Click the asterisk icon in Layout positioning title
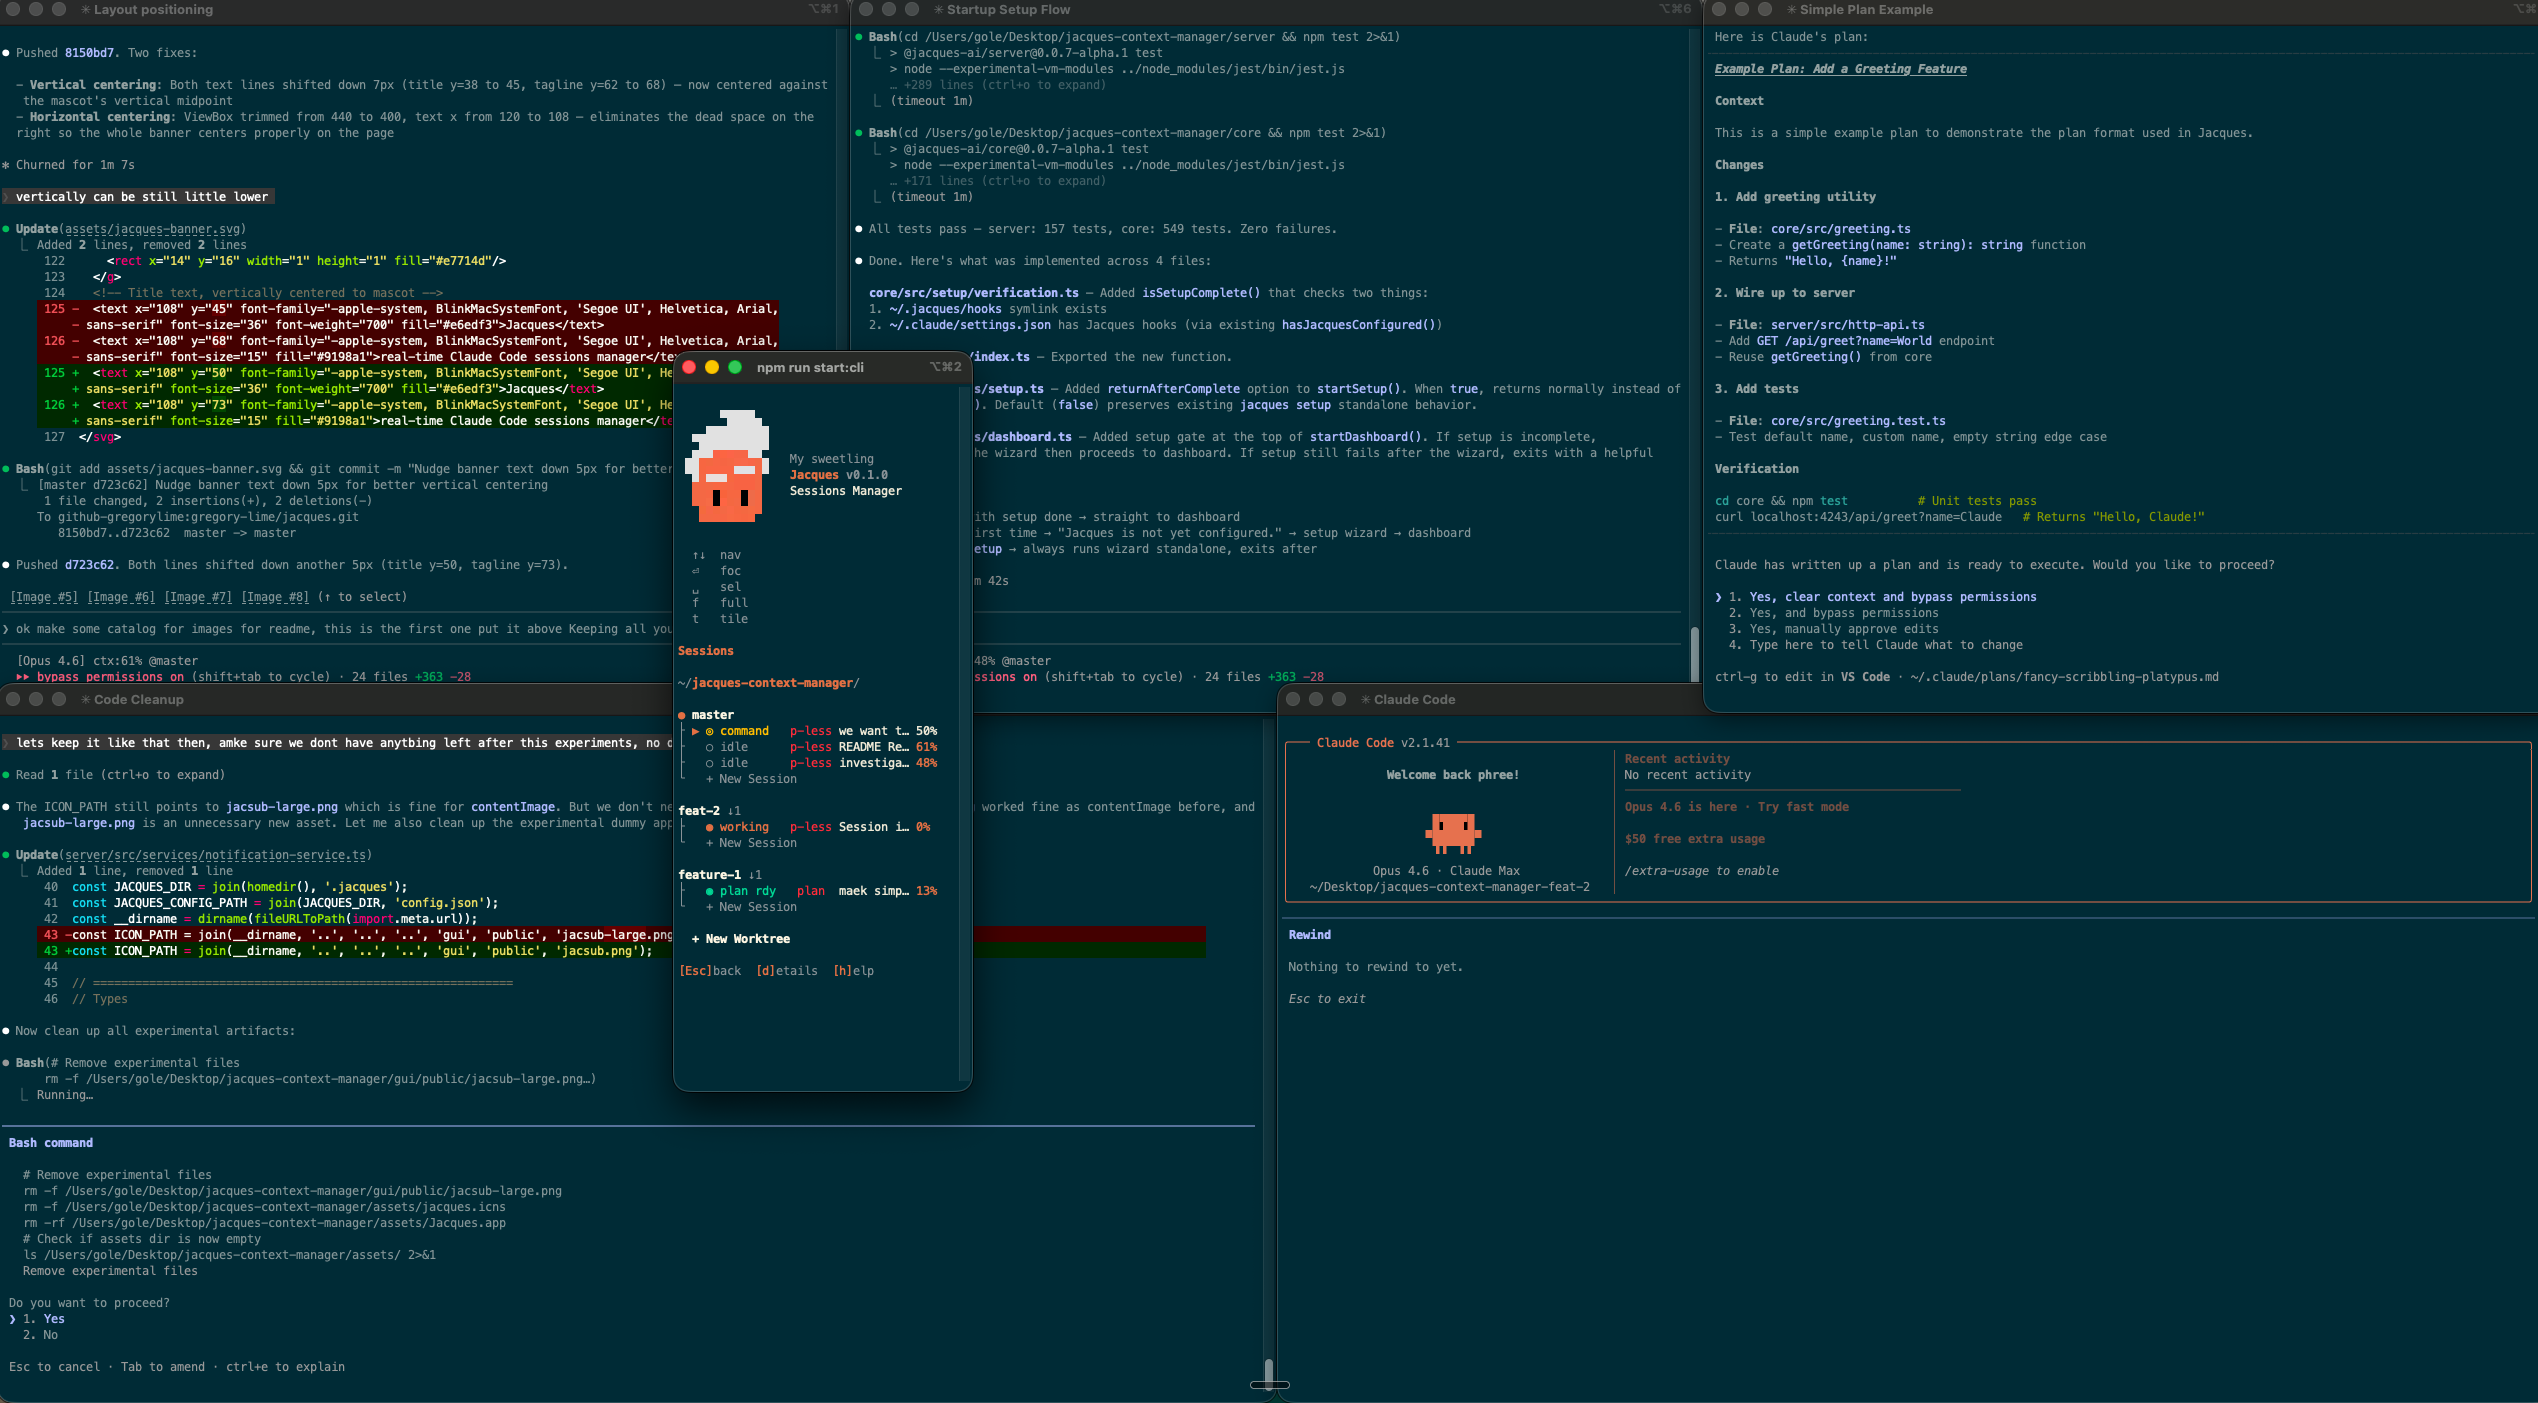This screenshot has height=1403, width=2538. pos(86,10)
